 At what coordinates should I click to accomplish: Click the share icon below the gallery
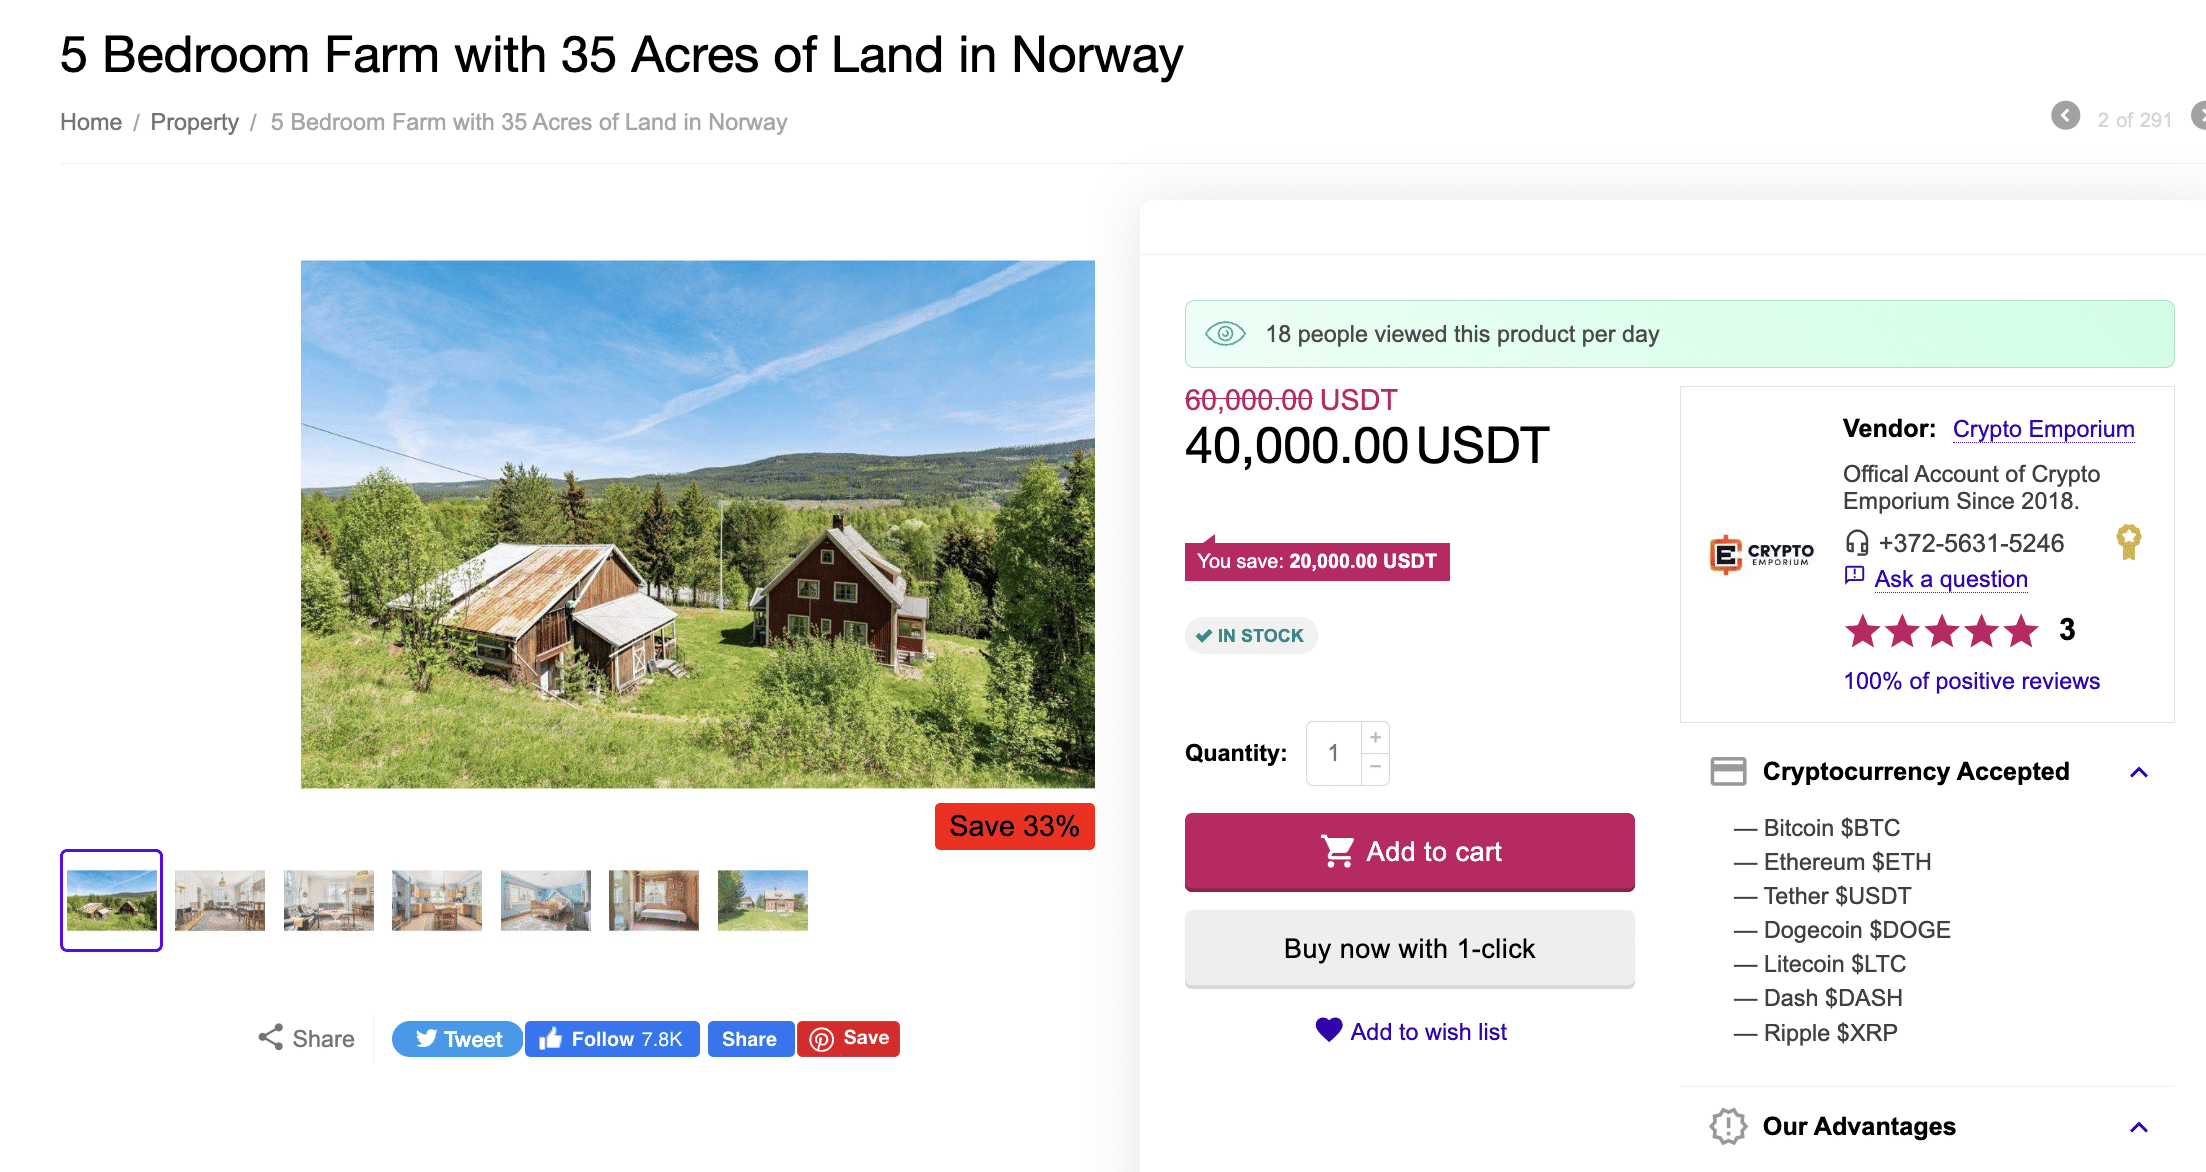[x=271, y=1038]
